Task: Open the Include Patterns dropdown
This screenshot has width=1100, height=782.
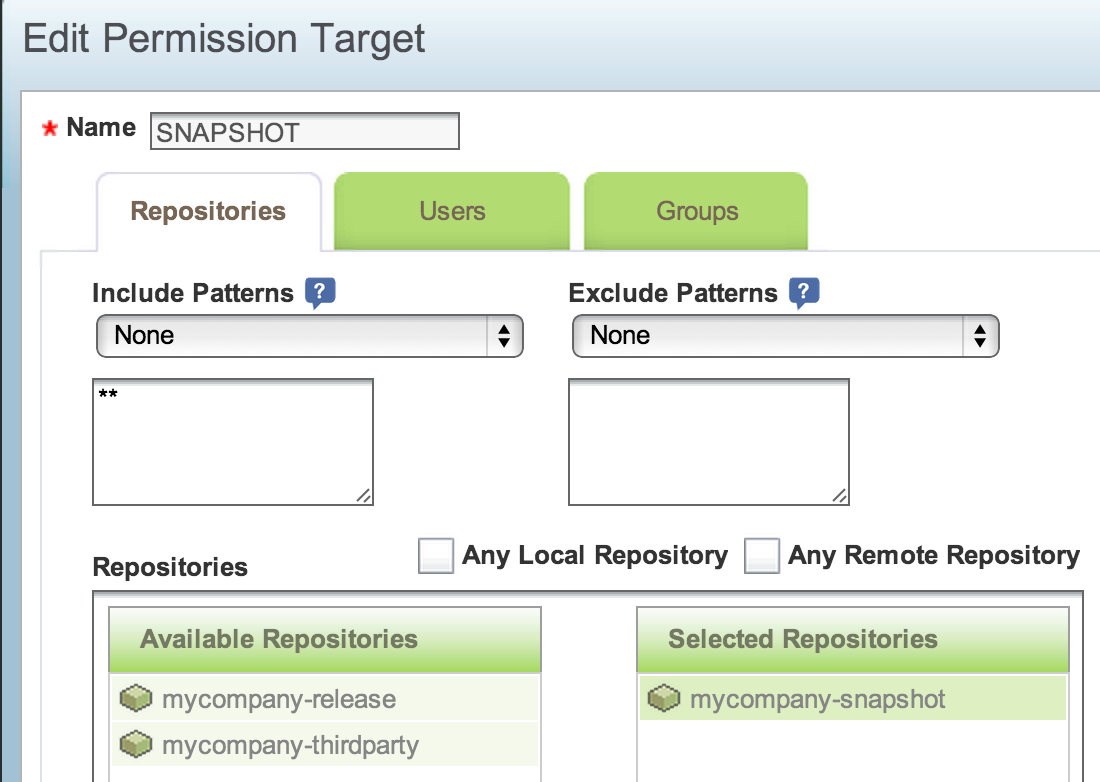Action: (309, 336)
